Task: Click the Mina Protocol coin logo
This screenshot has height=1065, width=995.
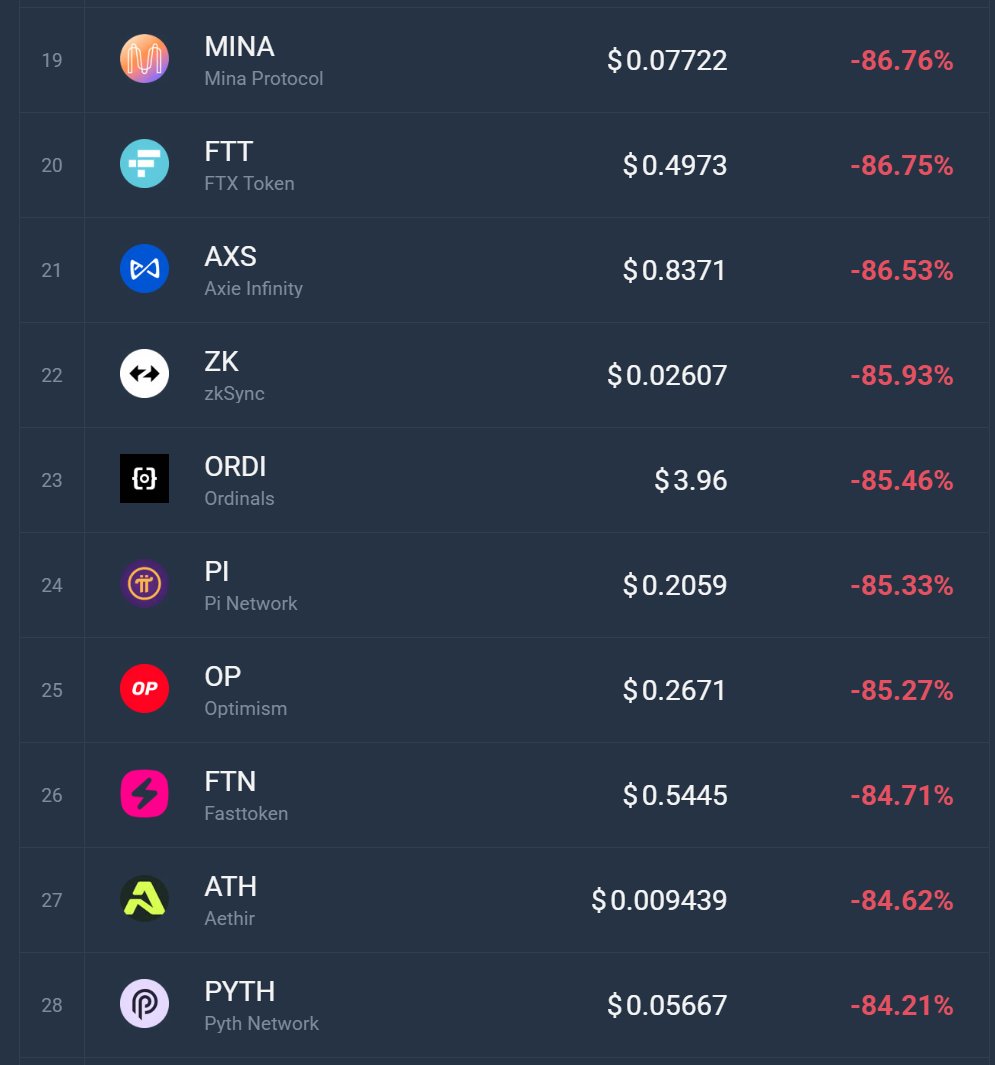Action: coord(144,59)
